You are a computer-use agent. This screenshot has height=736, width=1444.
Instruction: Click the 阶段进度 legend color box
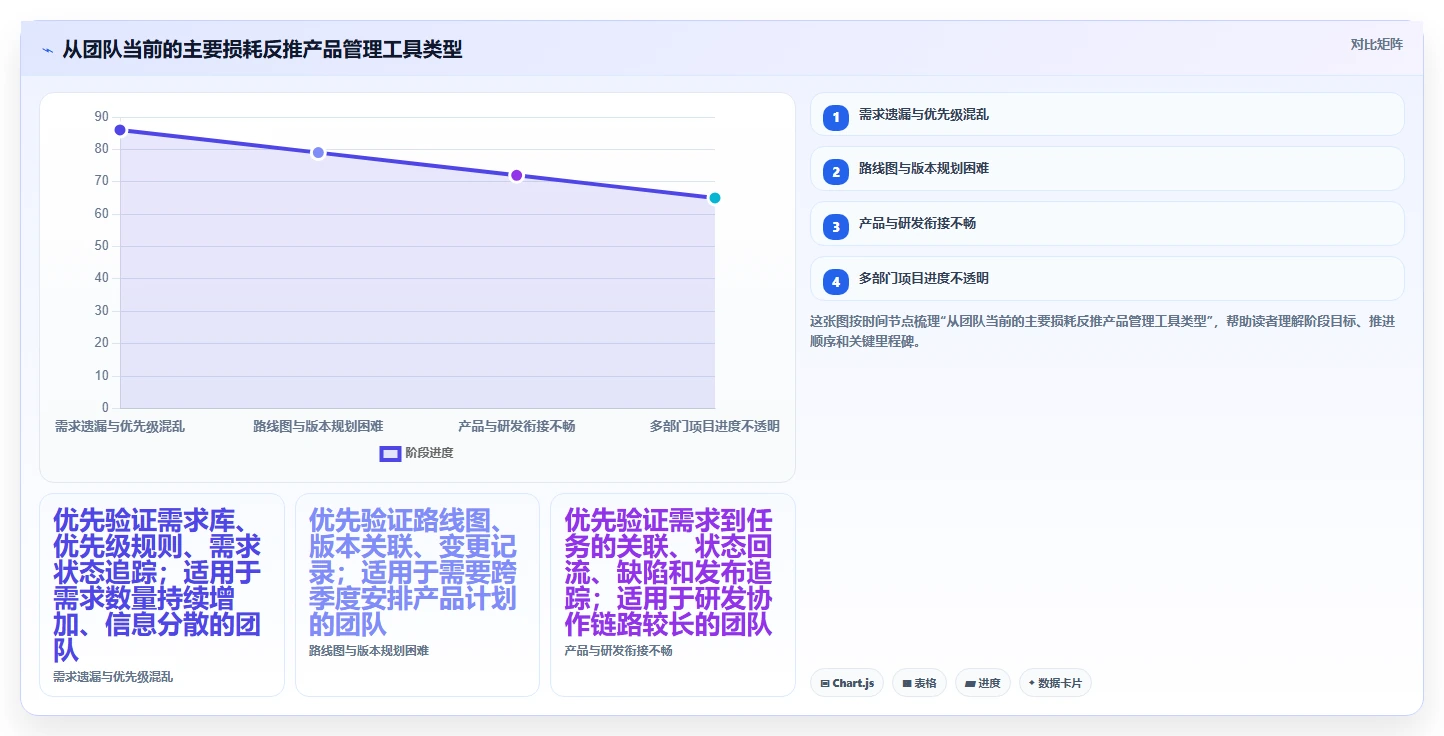(x=390, y=454)
